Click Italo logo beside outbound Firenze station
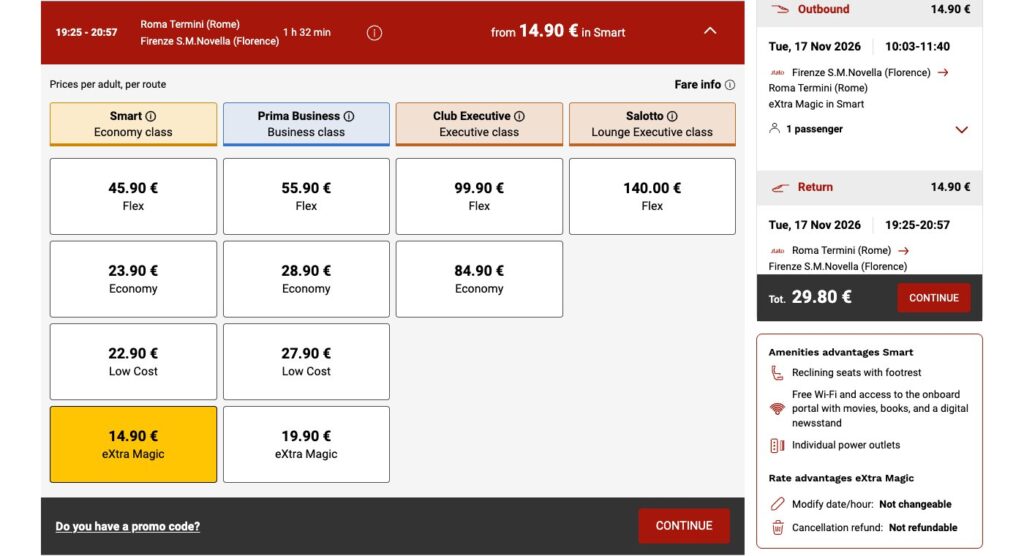 click(777, 73)
